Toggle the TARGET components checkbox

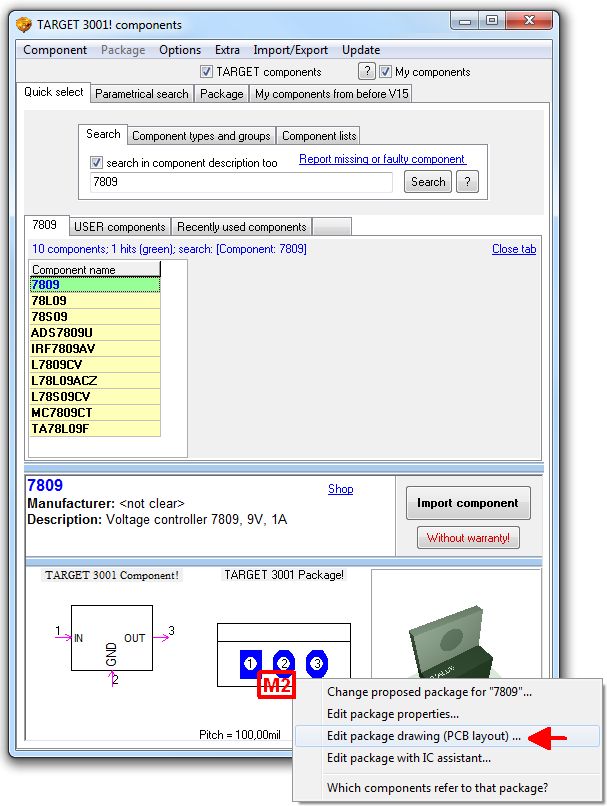pyautogui.click(x=207, y=72)
